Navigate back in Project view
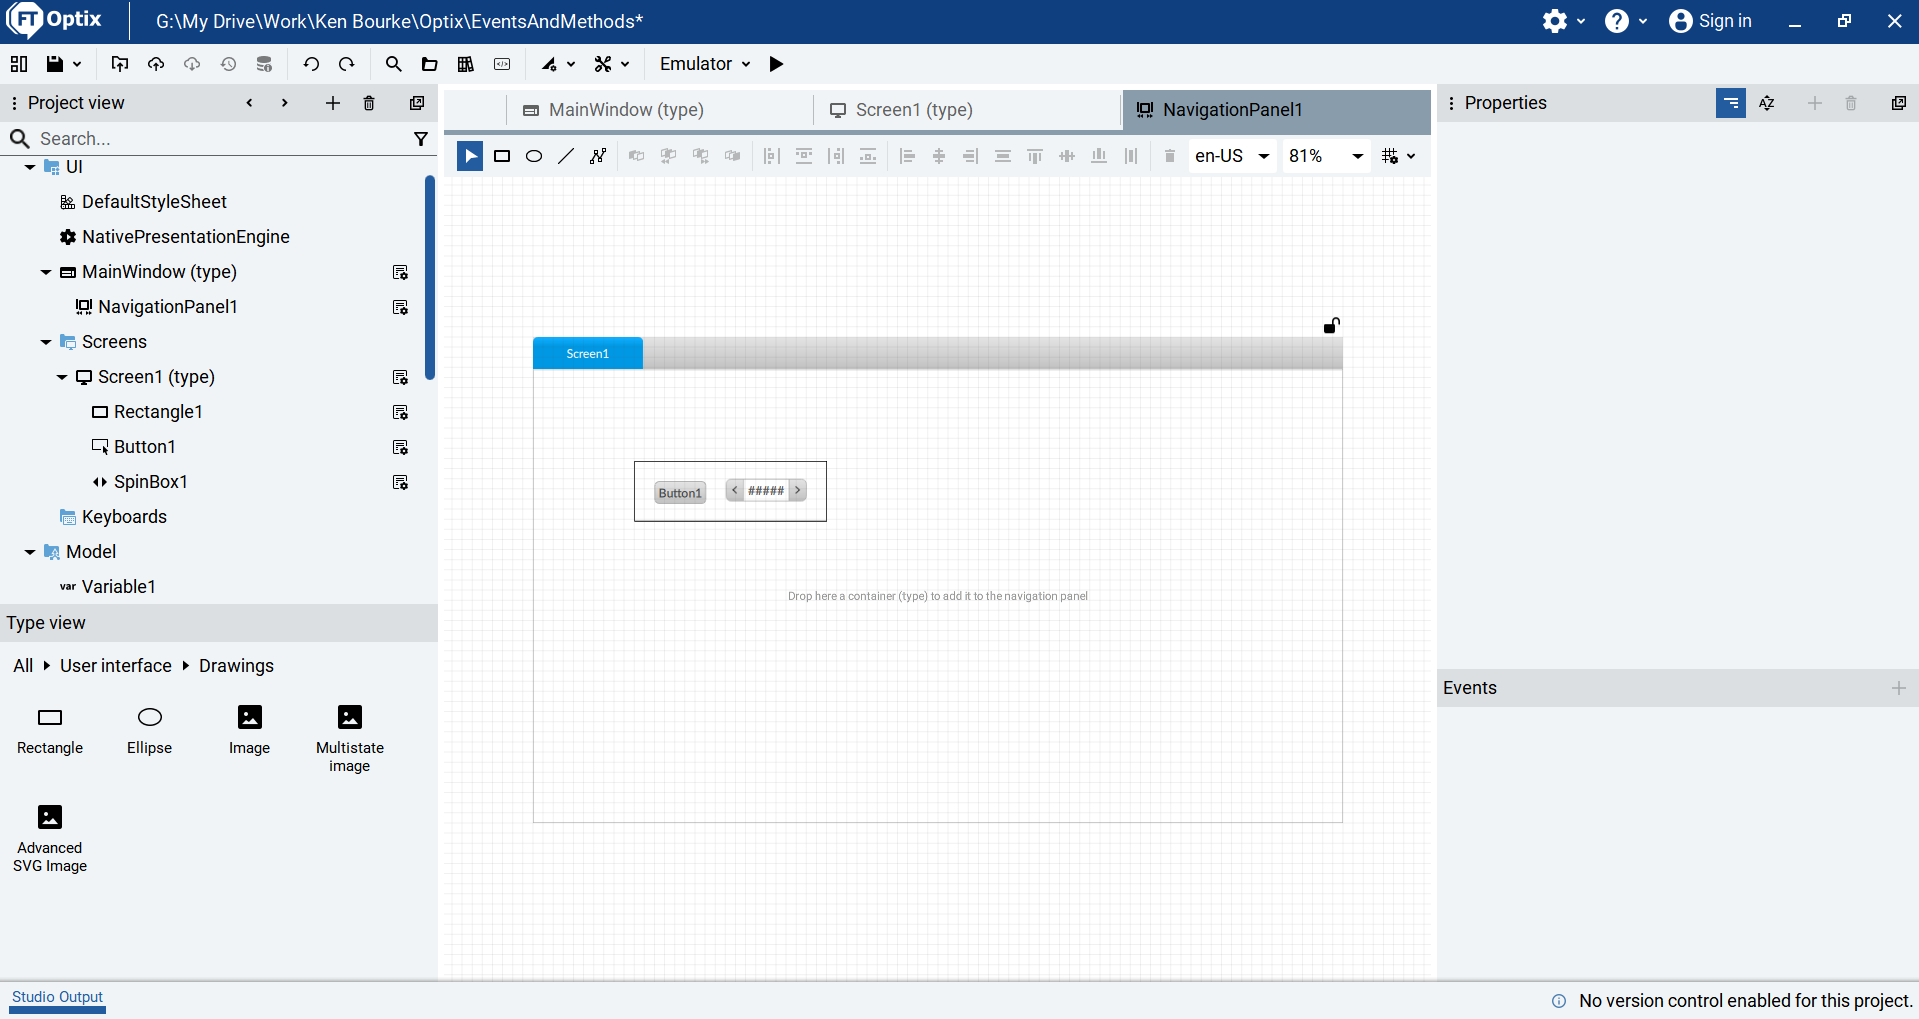 tap(249, 103)
